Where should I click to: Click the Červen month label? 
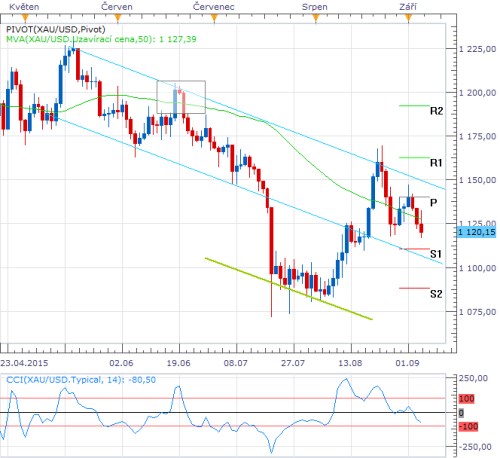click(117, 7)
